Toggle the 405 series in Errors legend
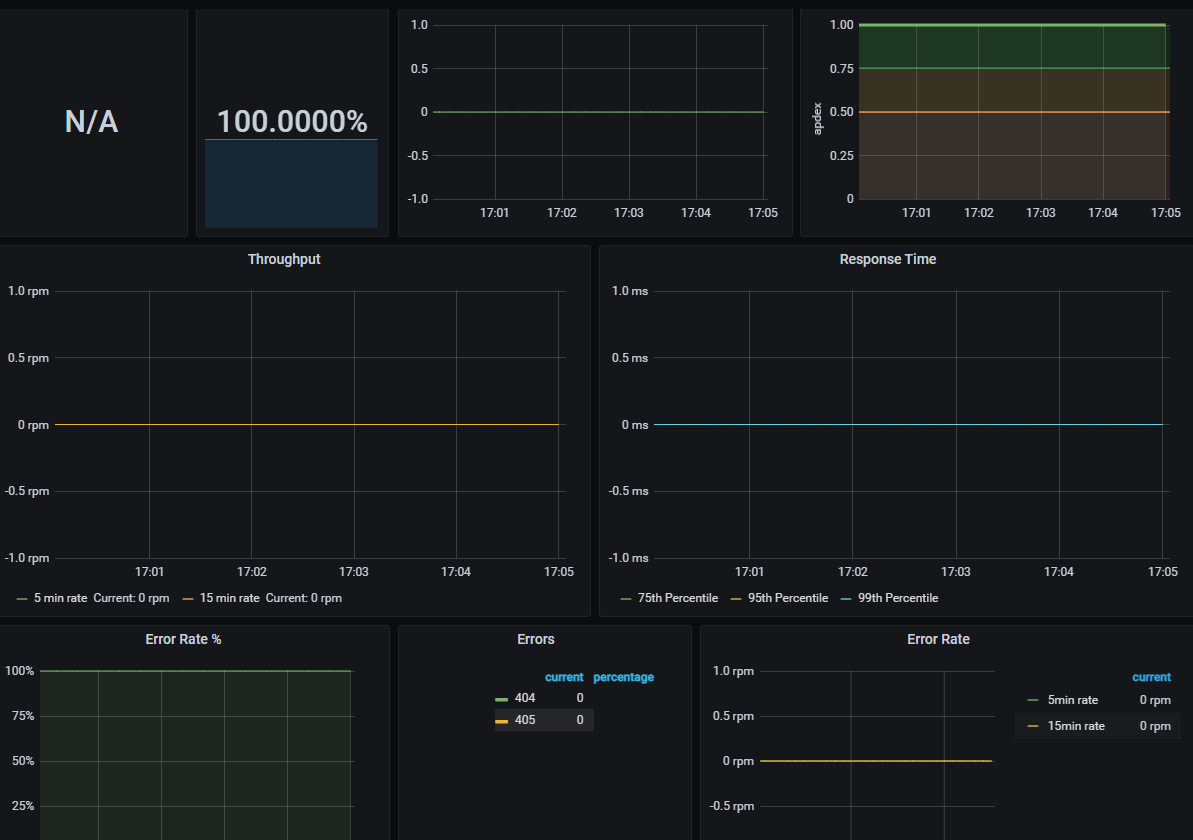 pyautogui.click(x=525, y=720)
